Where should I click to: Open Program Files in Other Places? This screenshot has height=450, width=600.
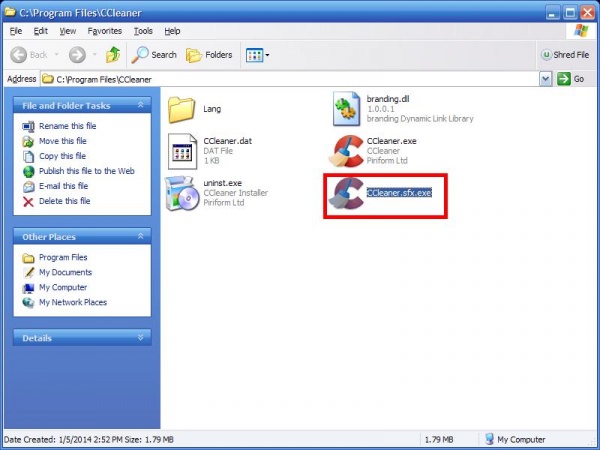click(x=63, y=257)
